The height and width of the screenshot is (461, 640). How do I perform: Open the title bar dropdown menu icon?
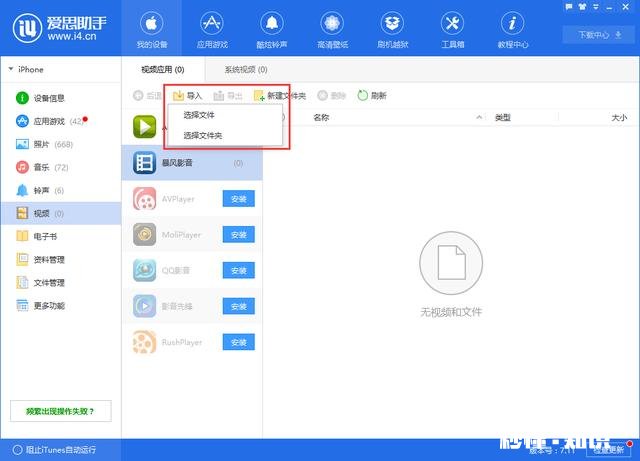pyautogui.click(x=596, y=7)
